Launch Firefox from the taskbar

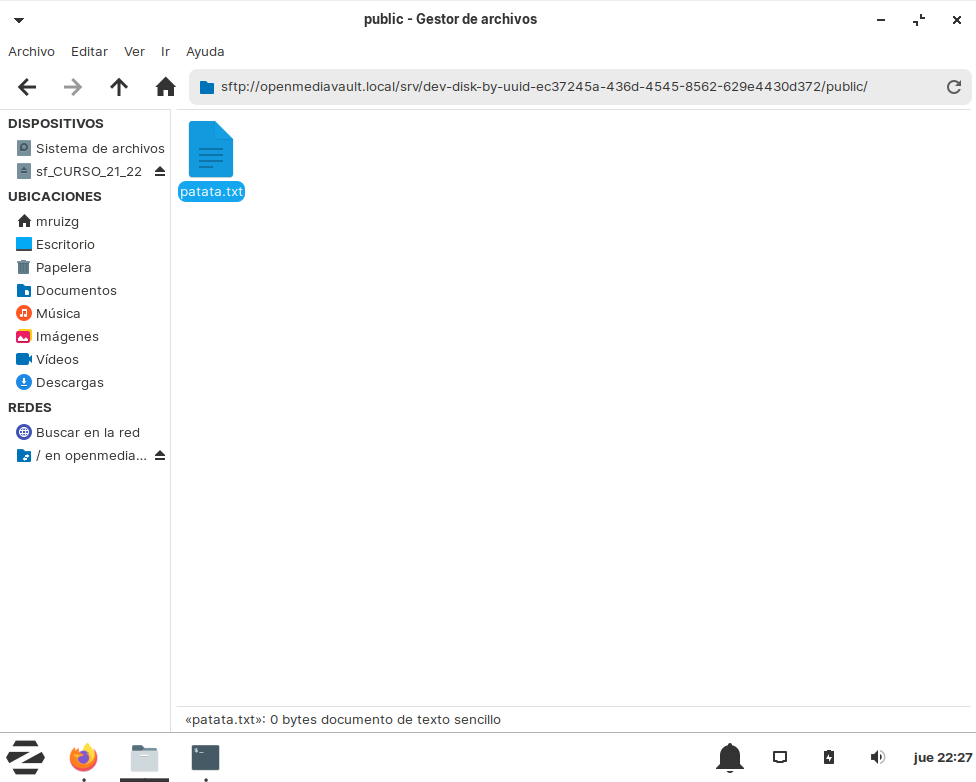pos(84,758)
